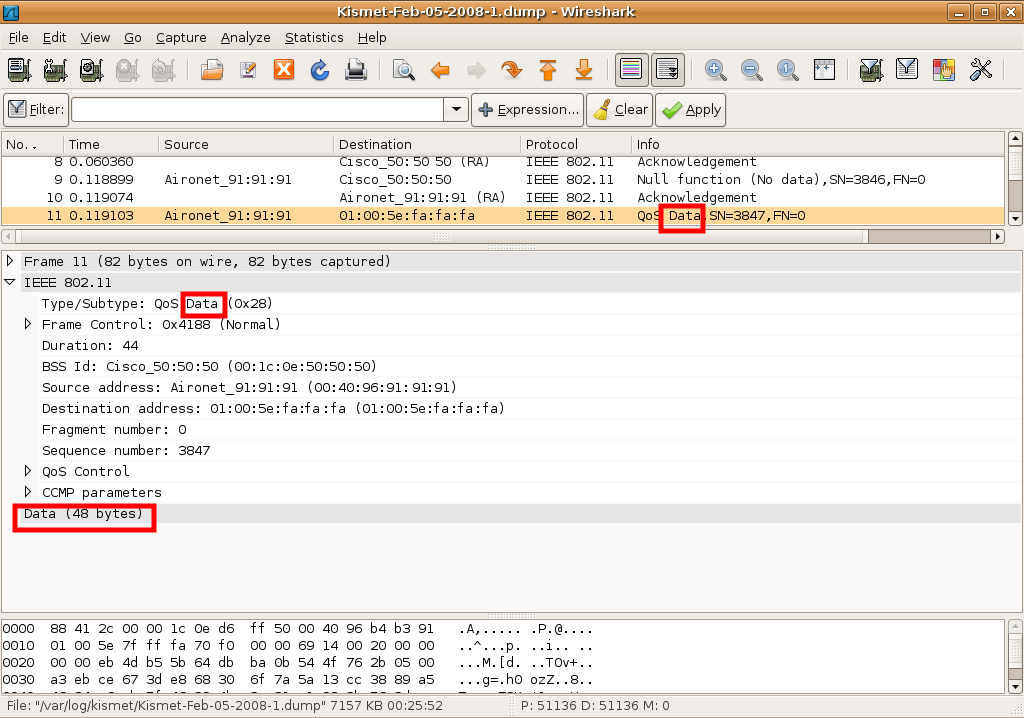Click the filter text input field

pyautogui.click(x=257, y=110)
